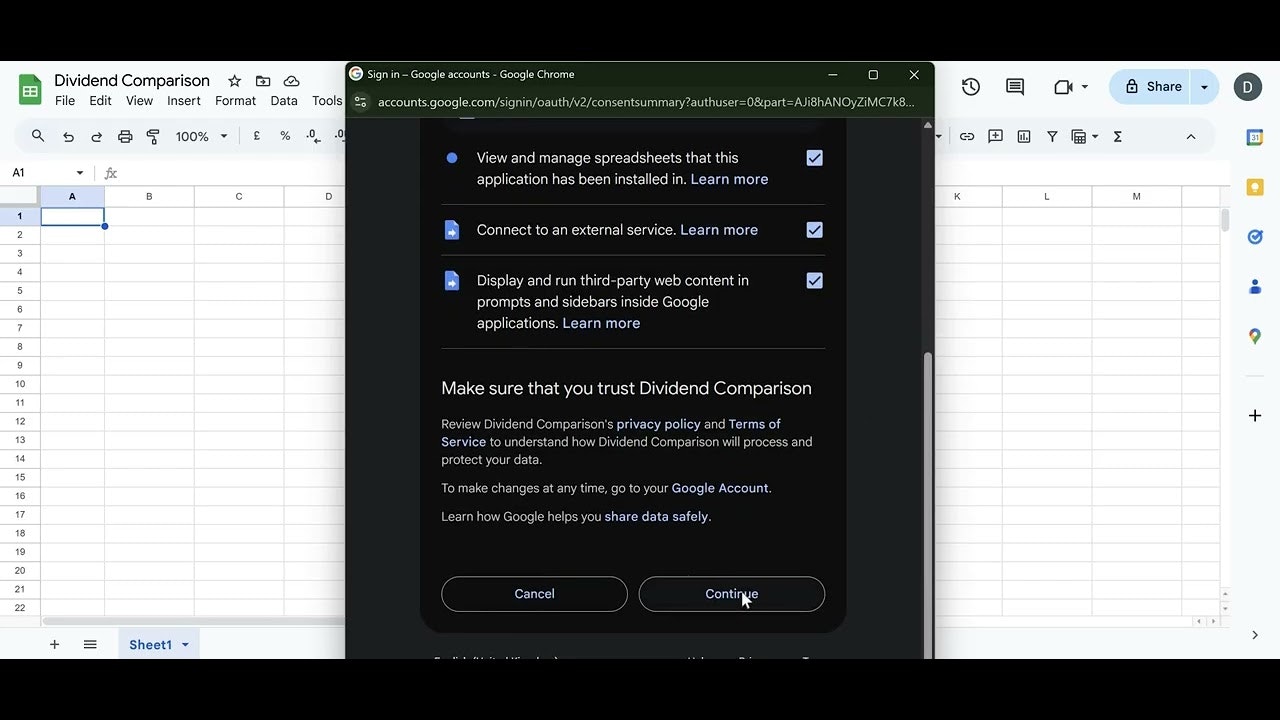The image size is (1280, 720).
Task: Format as currency with the £ icon
Action: point(257,136)
